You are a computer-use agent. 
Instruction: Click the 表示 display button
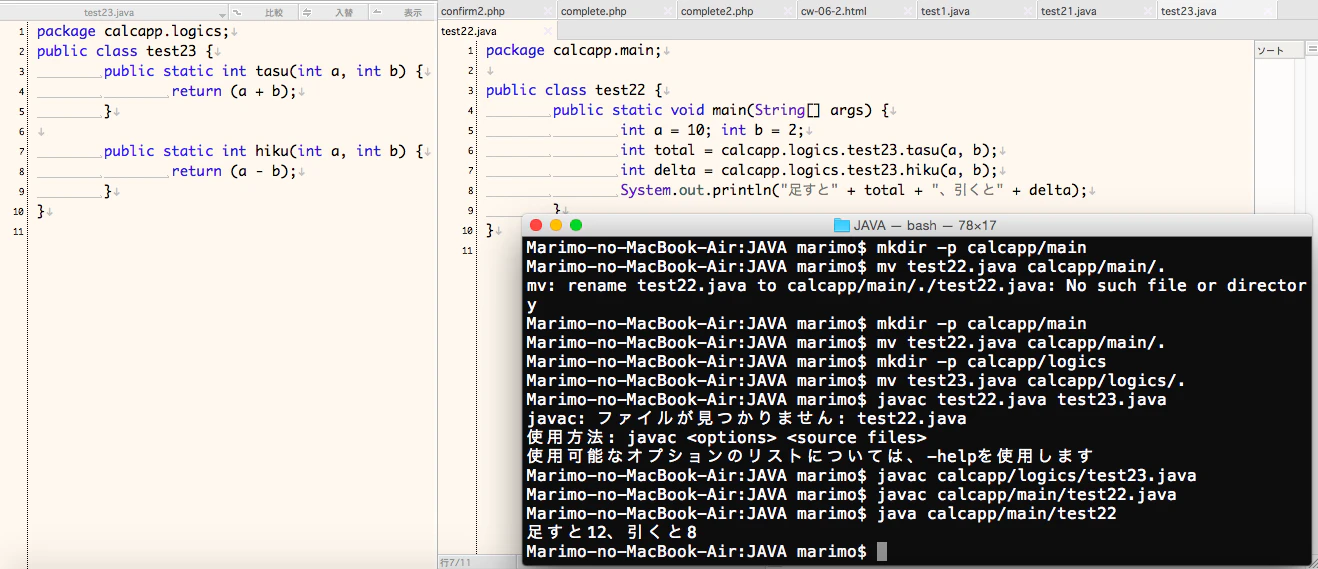pos(402,13)
